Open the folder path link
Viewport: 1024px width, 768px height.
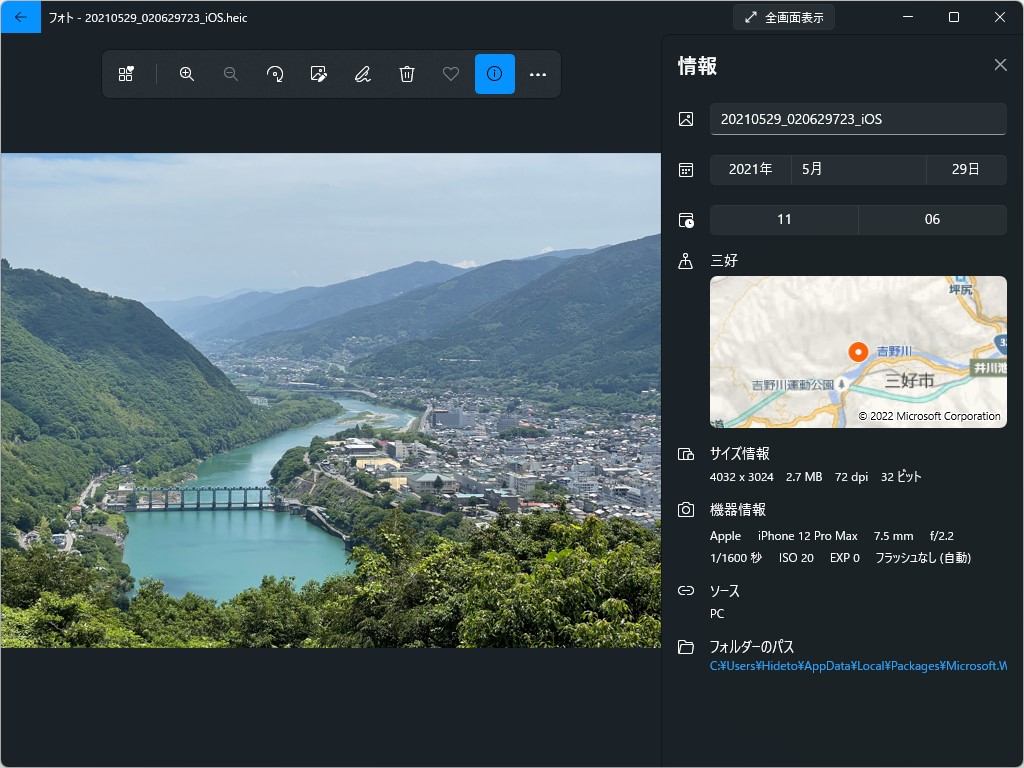[x=858, y=665]
